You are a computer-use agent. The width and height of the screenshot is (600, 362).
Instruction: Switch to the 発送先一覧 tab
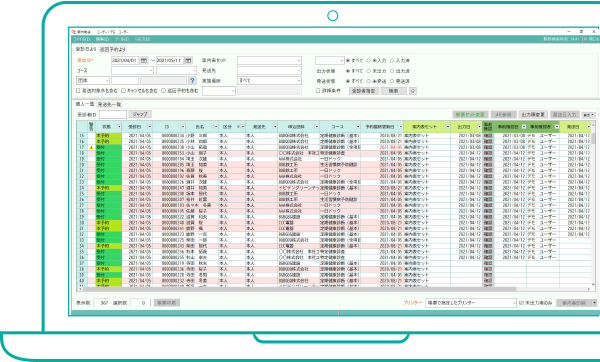click(x=109, y=104)
